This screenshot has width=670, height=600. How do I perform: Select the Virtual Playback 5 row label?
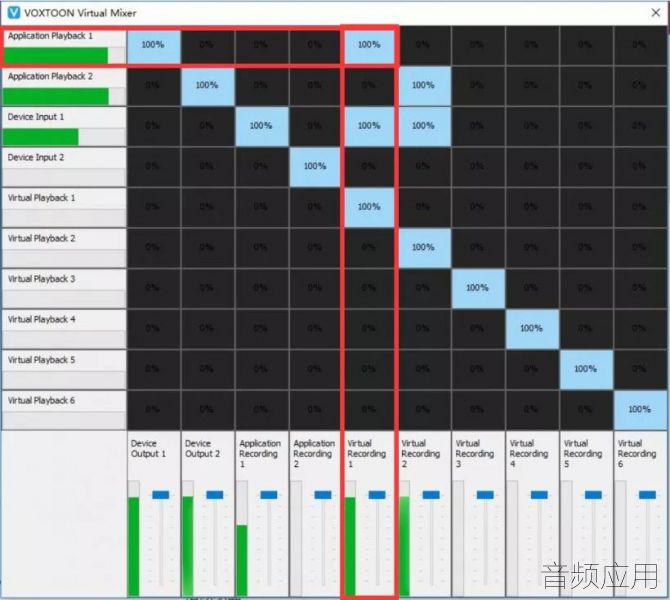pos(41,361)
